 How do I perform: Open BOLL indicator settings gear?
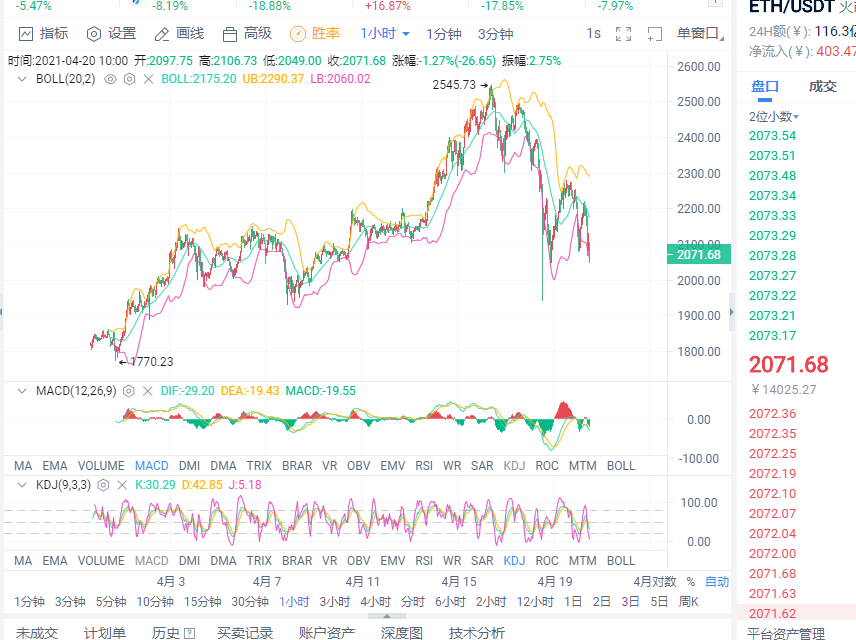point(128,78)
